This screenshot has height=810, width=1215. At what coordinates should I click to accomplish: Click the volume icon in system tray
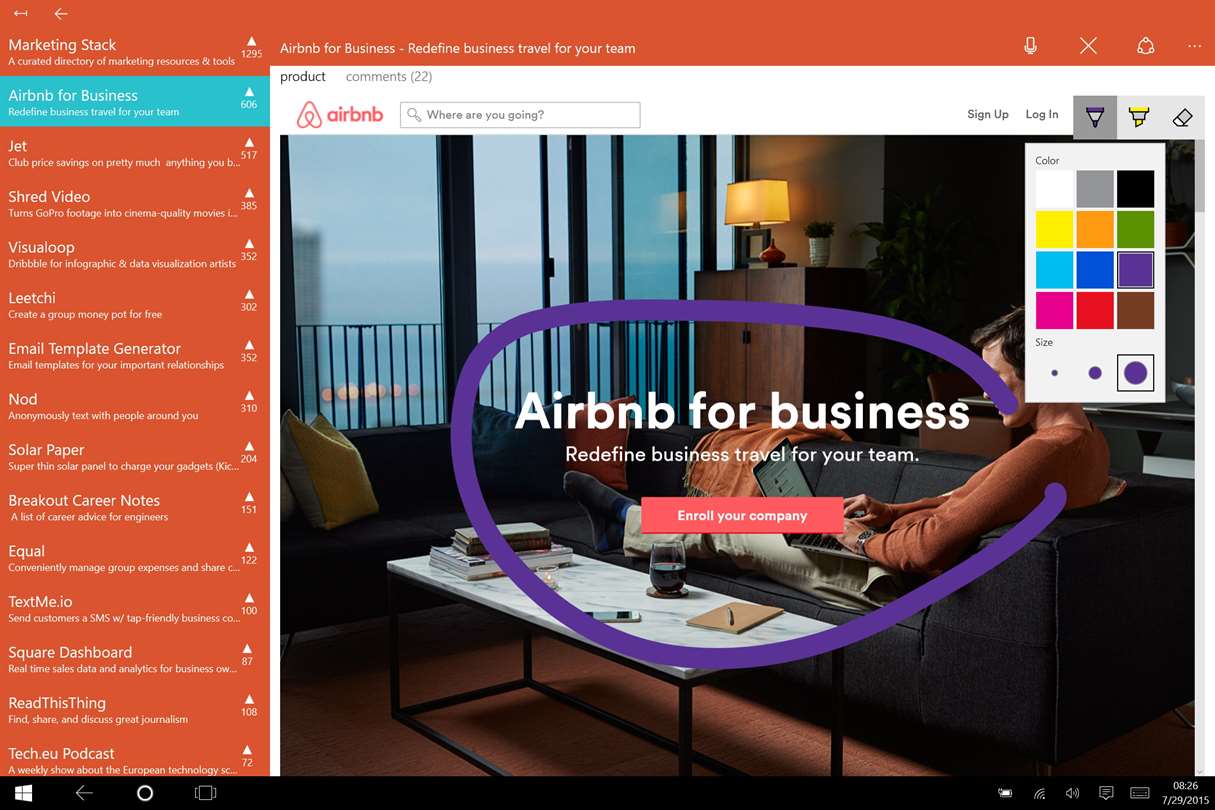pos(1073,793)
